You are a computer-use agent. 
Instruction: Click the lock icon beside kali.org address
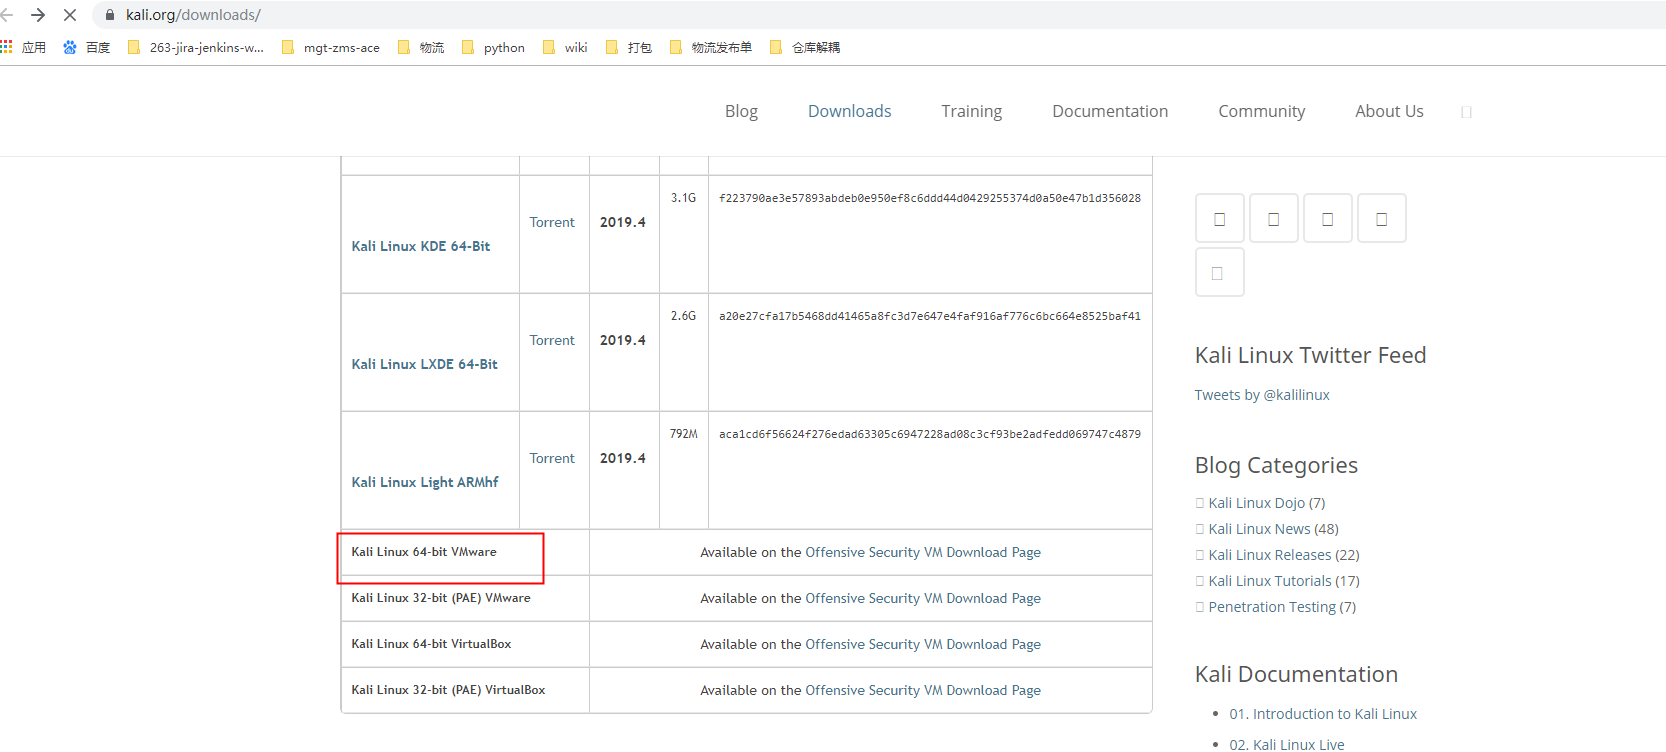110,15
